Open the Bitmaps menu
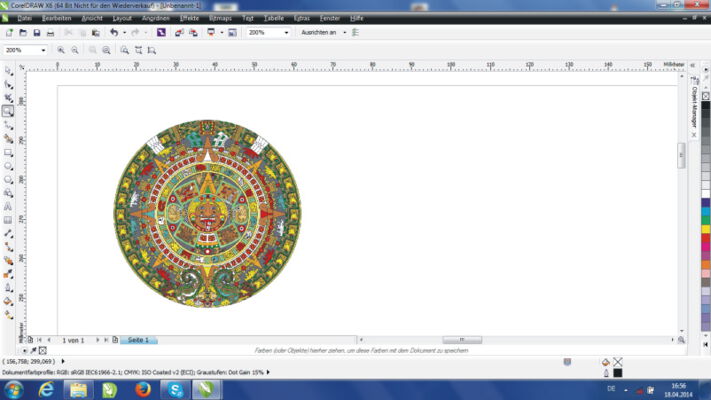711x400 pixels. (221, 18)
